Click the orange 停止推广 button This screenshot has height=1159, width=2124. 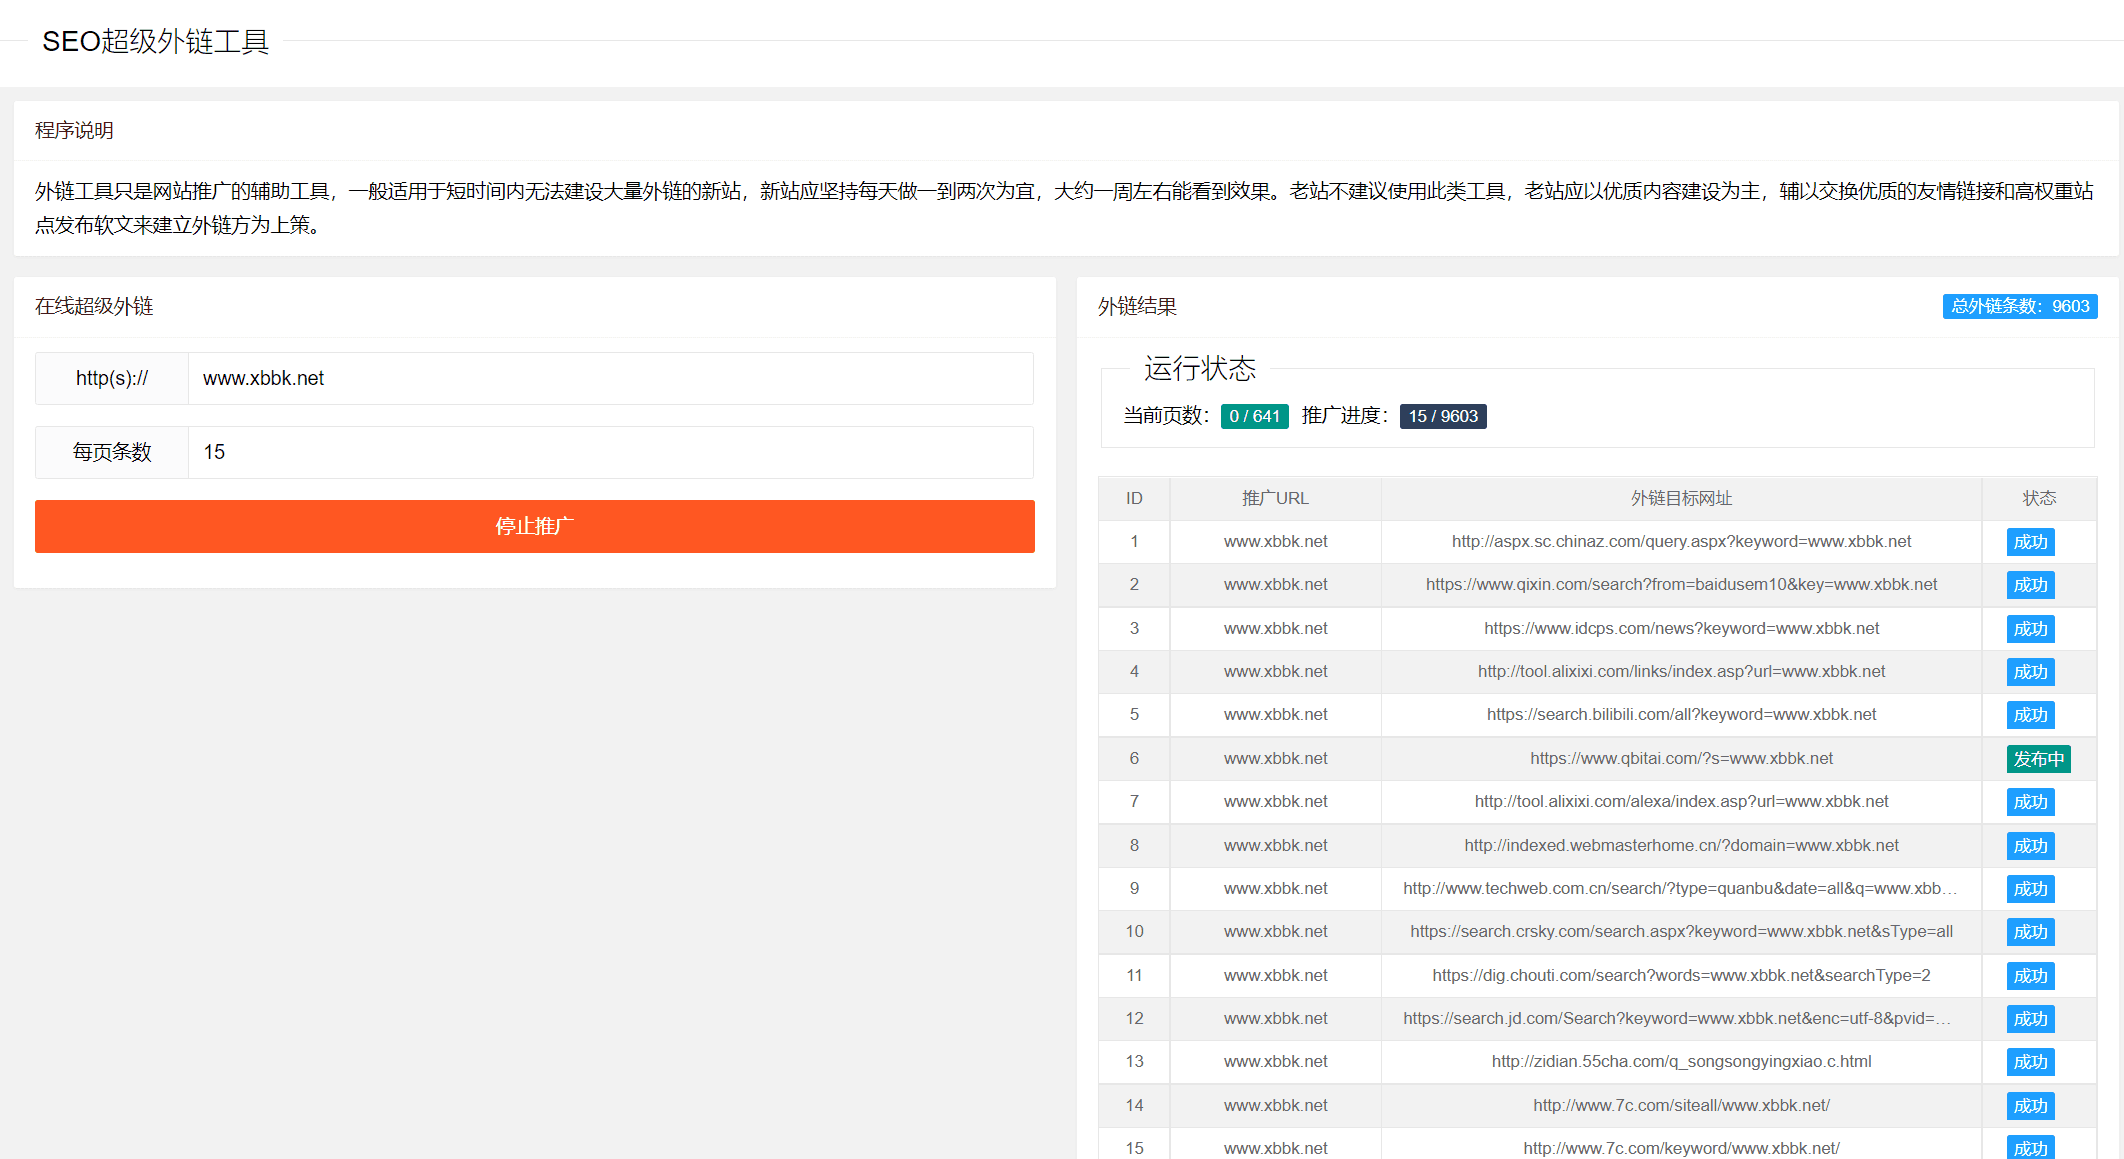[x=535, y=526]
